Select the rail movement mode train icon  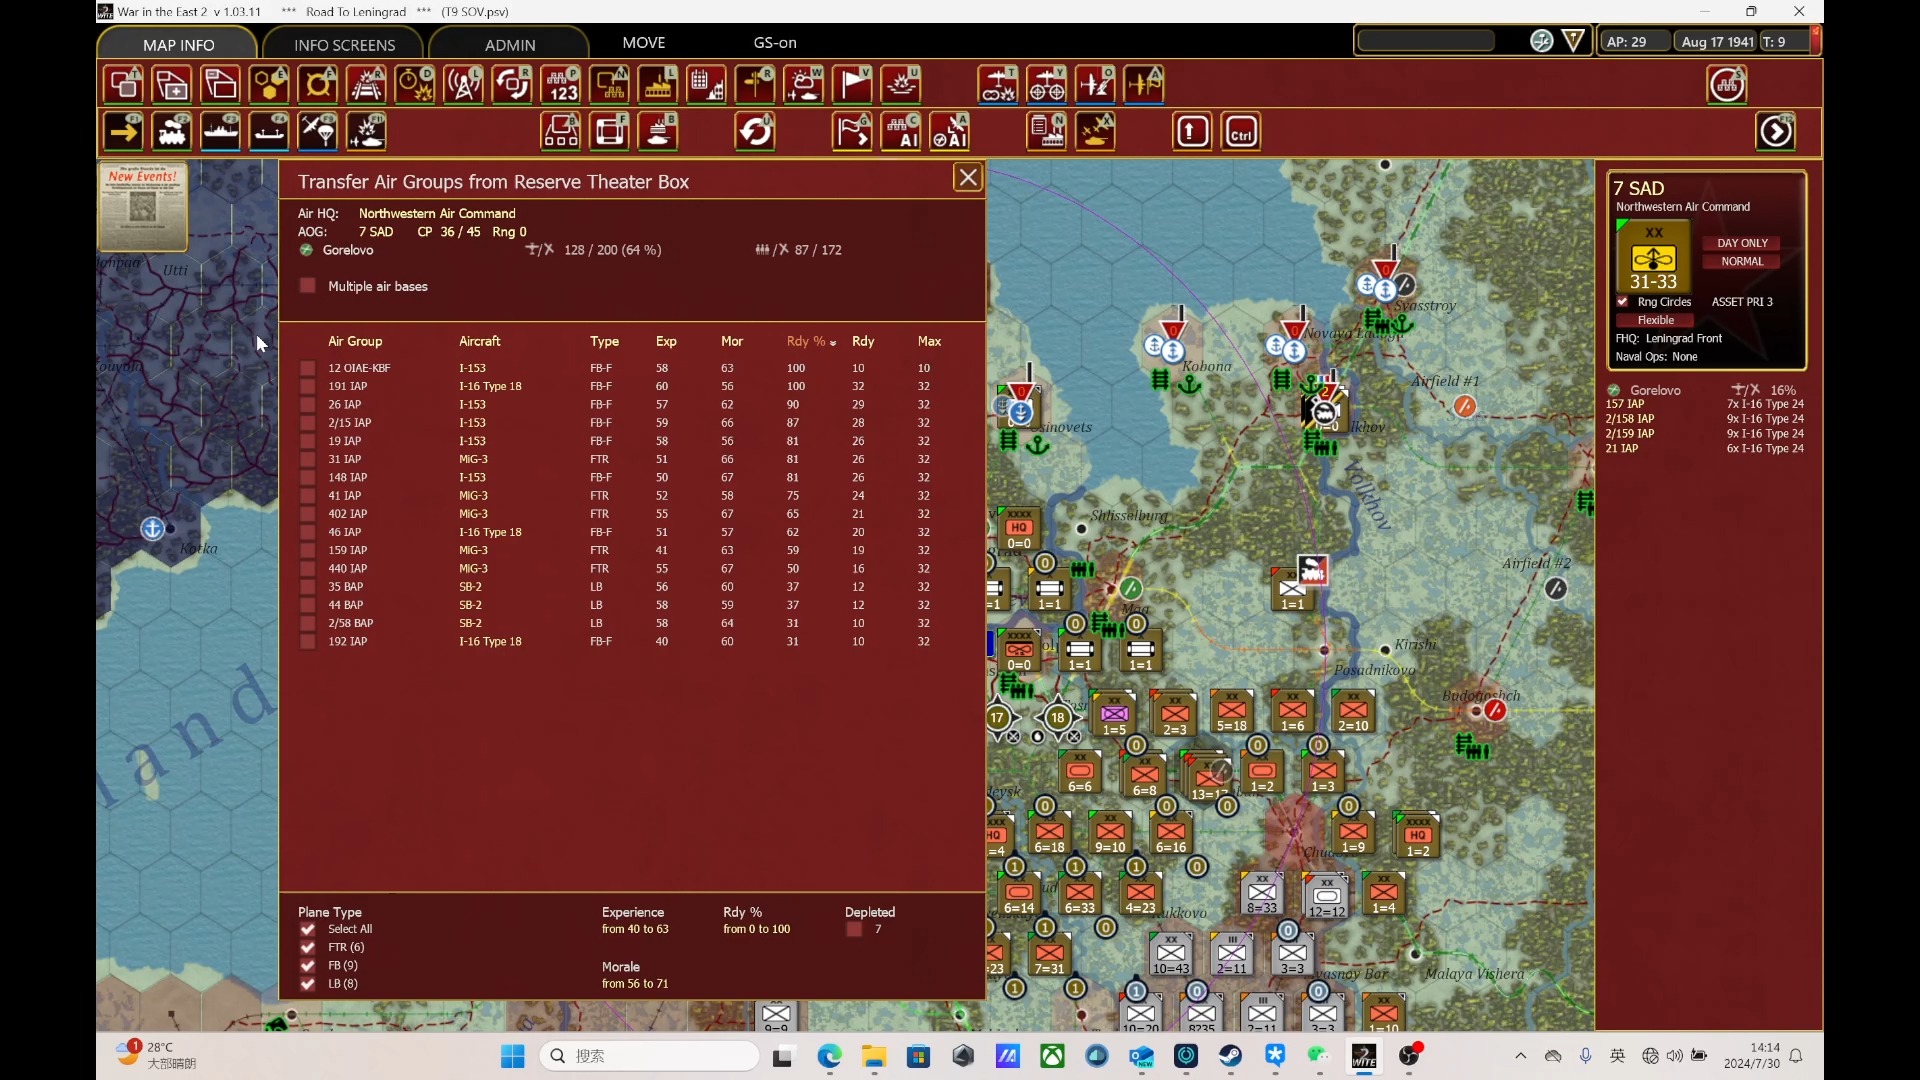pyautogui.click(x=172, y=132)
